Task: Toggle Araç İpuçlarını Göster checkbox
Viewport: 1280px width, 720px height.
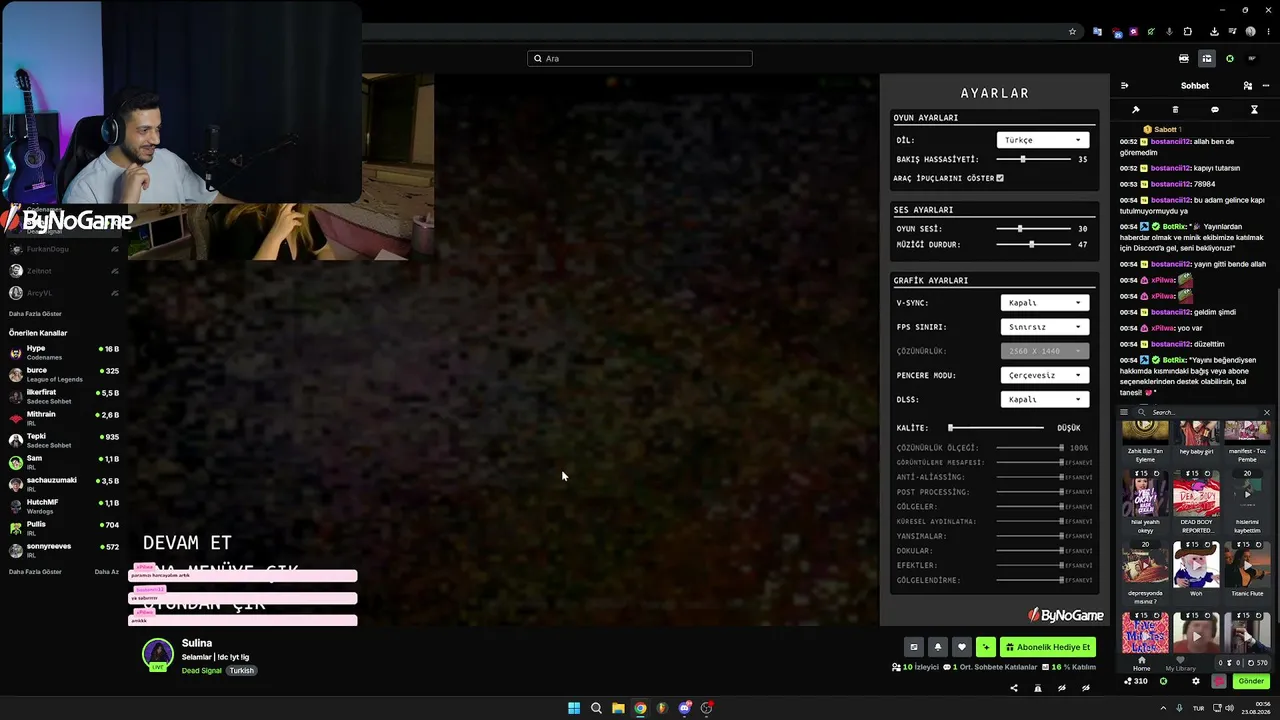Action: coord(1000,178)
